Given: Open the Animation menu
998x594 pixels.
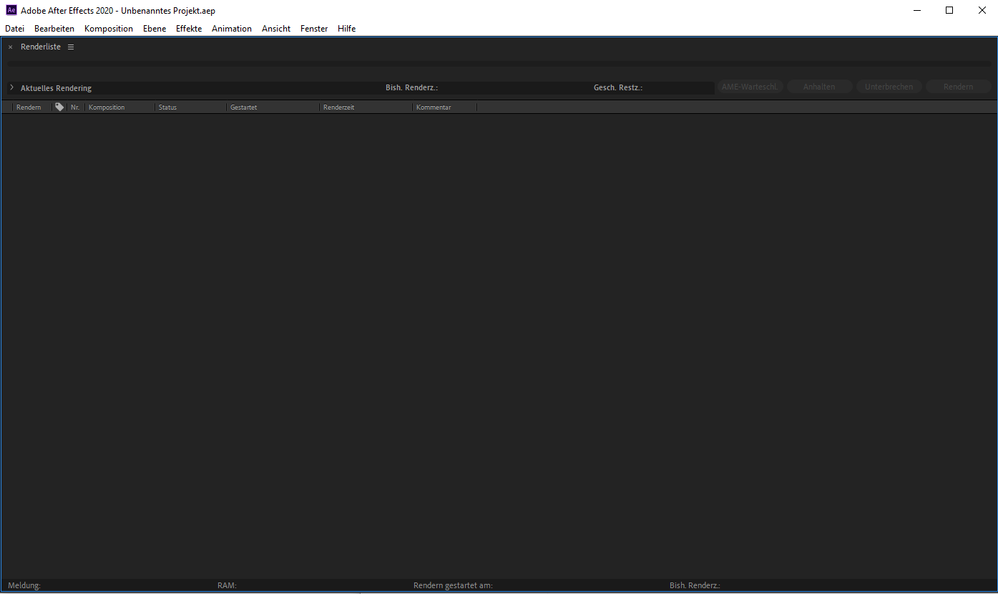Looking at the screenshot, I should point(231,29).
